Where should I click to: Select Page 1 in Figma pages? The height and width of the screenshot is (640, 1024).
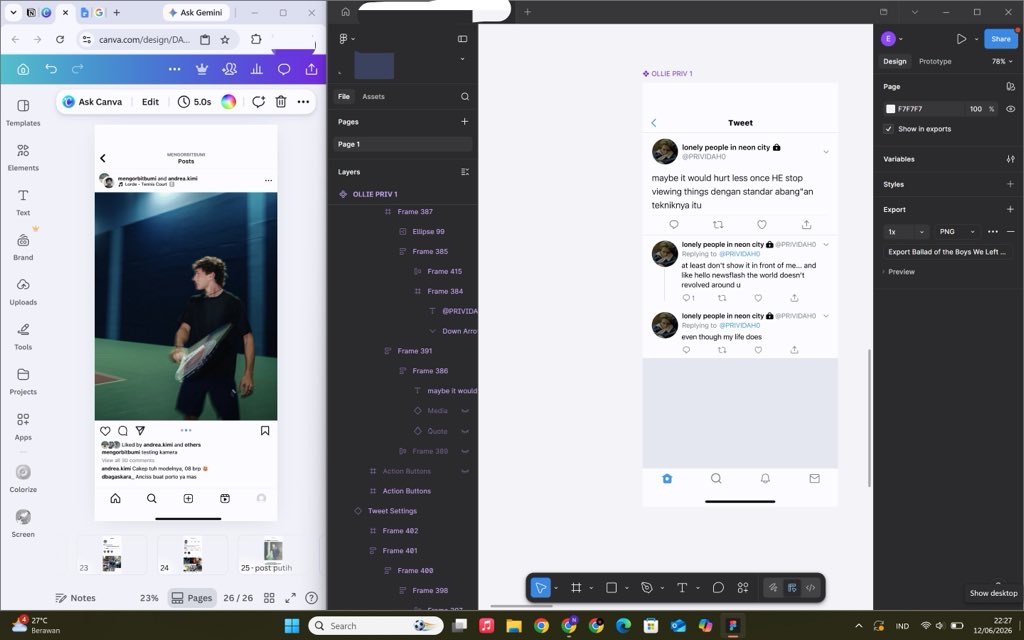pyautogui.click(x=402, y=144)
